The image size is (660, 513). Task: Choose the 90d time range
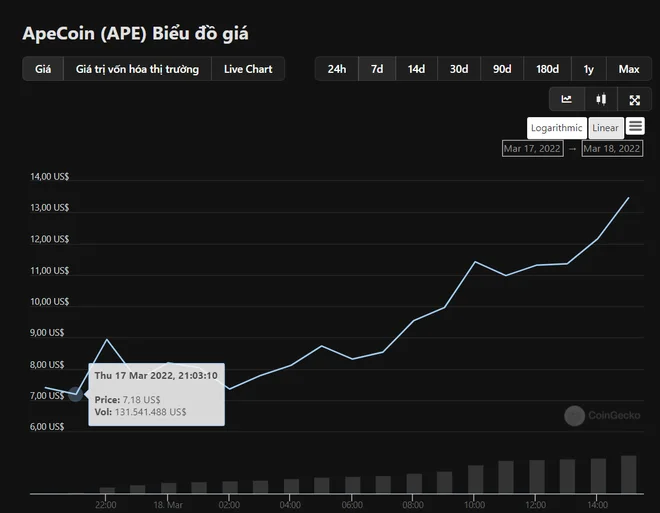point(502,69)
